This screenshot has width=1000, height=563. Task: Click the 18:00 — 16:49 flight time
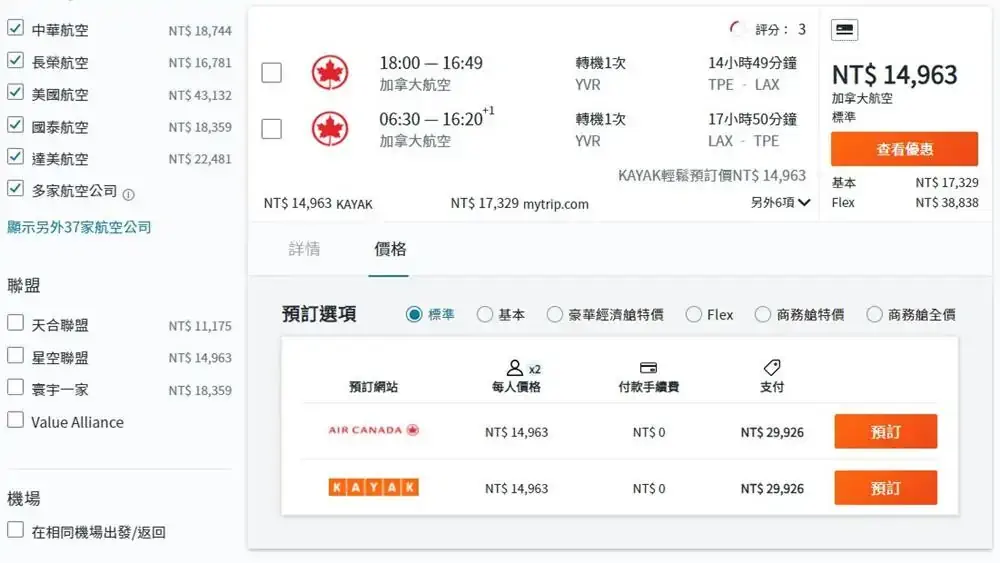coord(431,63)
